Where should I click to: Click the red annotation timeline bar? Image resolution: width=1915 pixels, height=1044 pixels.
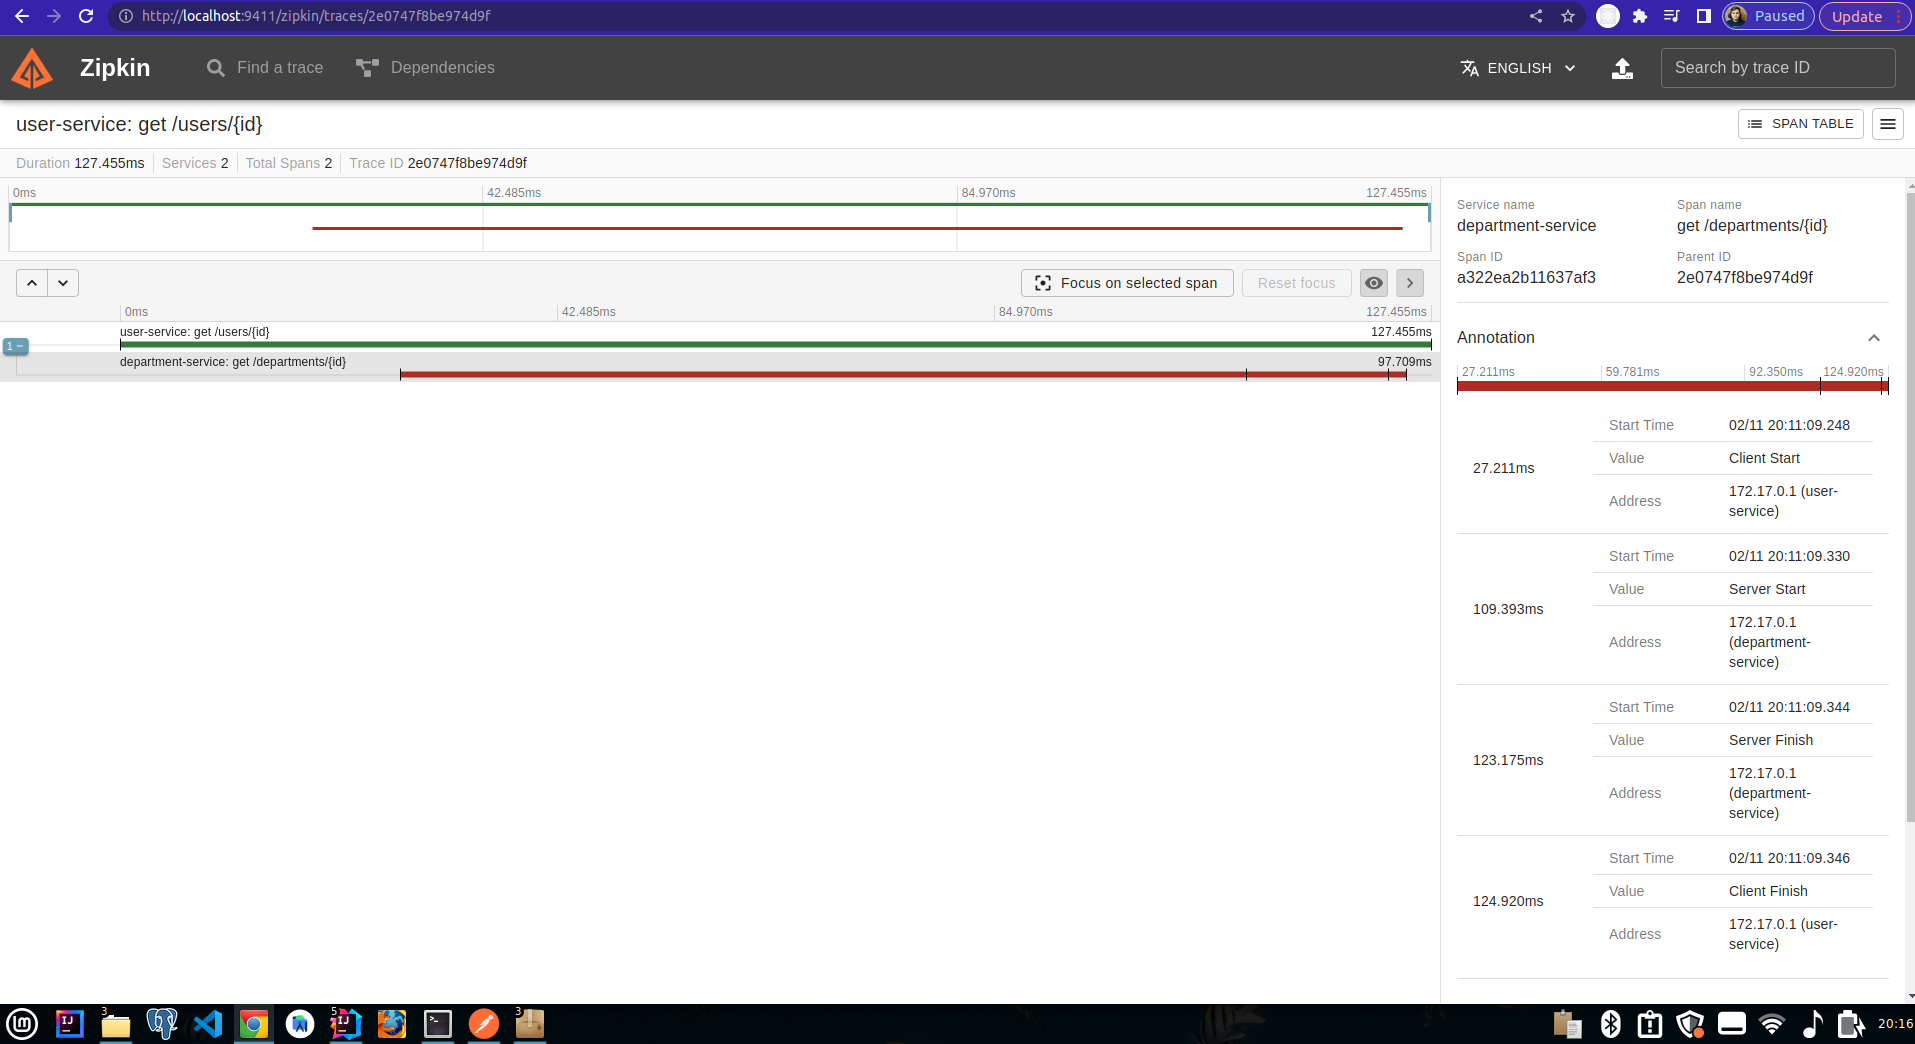pyautogui.click(x=1672, y=386)
